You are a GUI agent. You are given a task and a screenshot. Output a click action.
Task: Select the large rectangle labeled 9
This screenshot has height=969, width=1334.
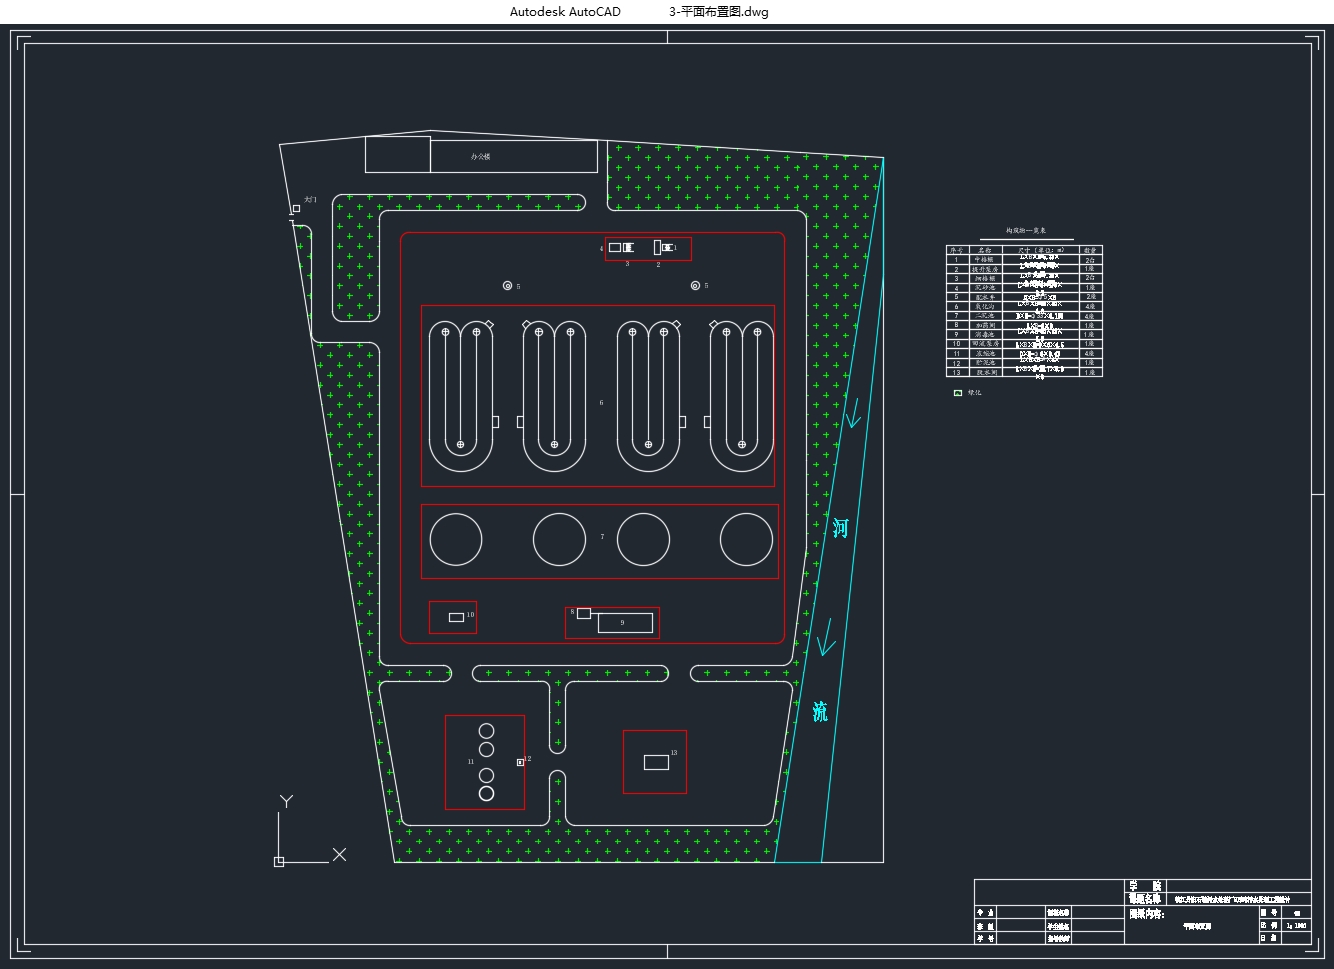pos(625,623)
